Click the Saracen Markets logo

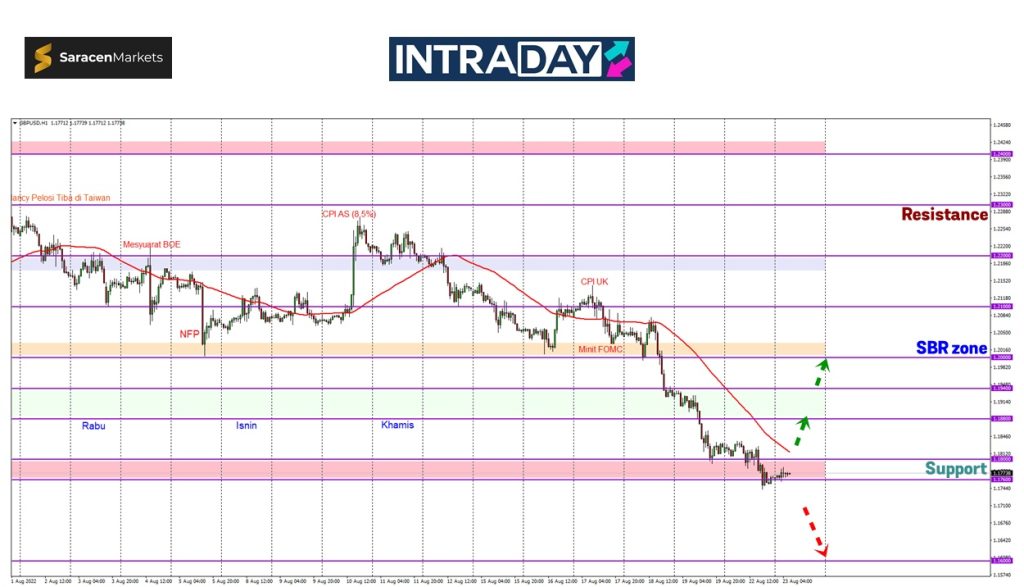(98, 58)
